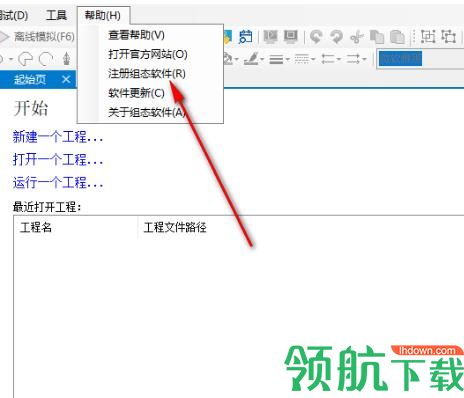Click the pen line color icon
This screenshot has height=398, width=464.
tap(251, 59)
